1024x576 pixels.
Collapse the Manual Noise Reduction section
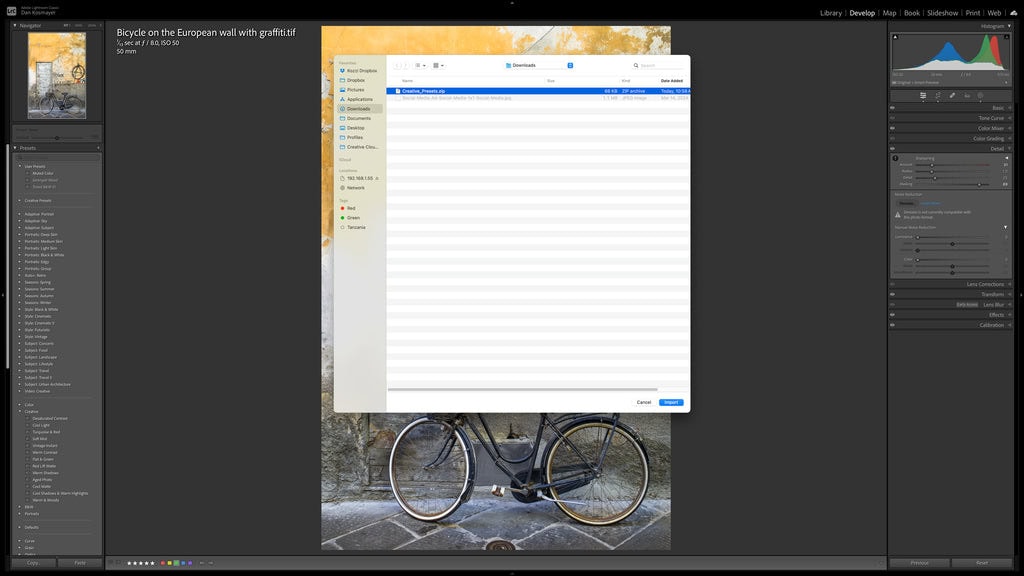click(1005, 227)
